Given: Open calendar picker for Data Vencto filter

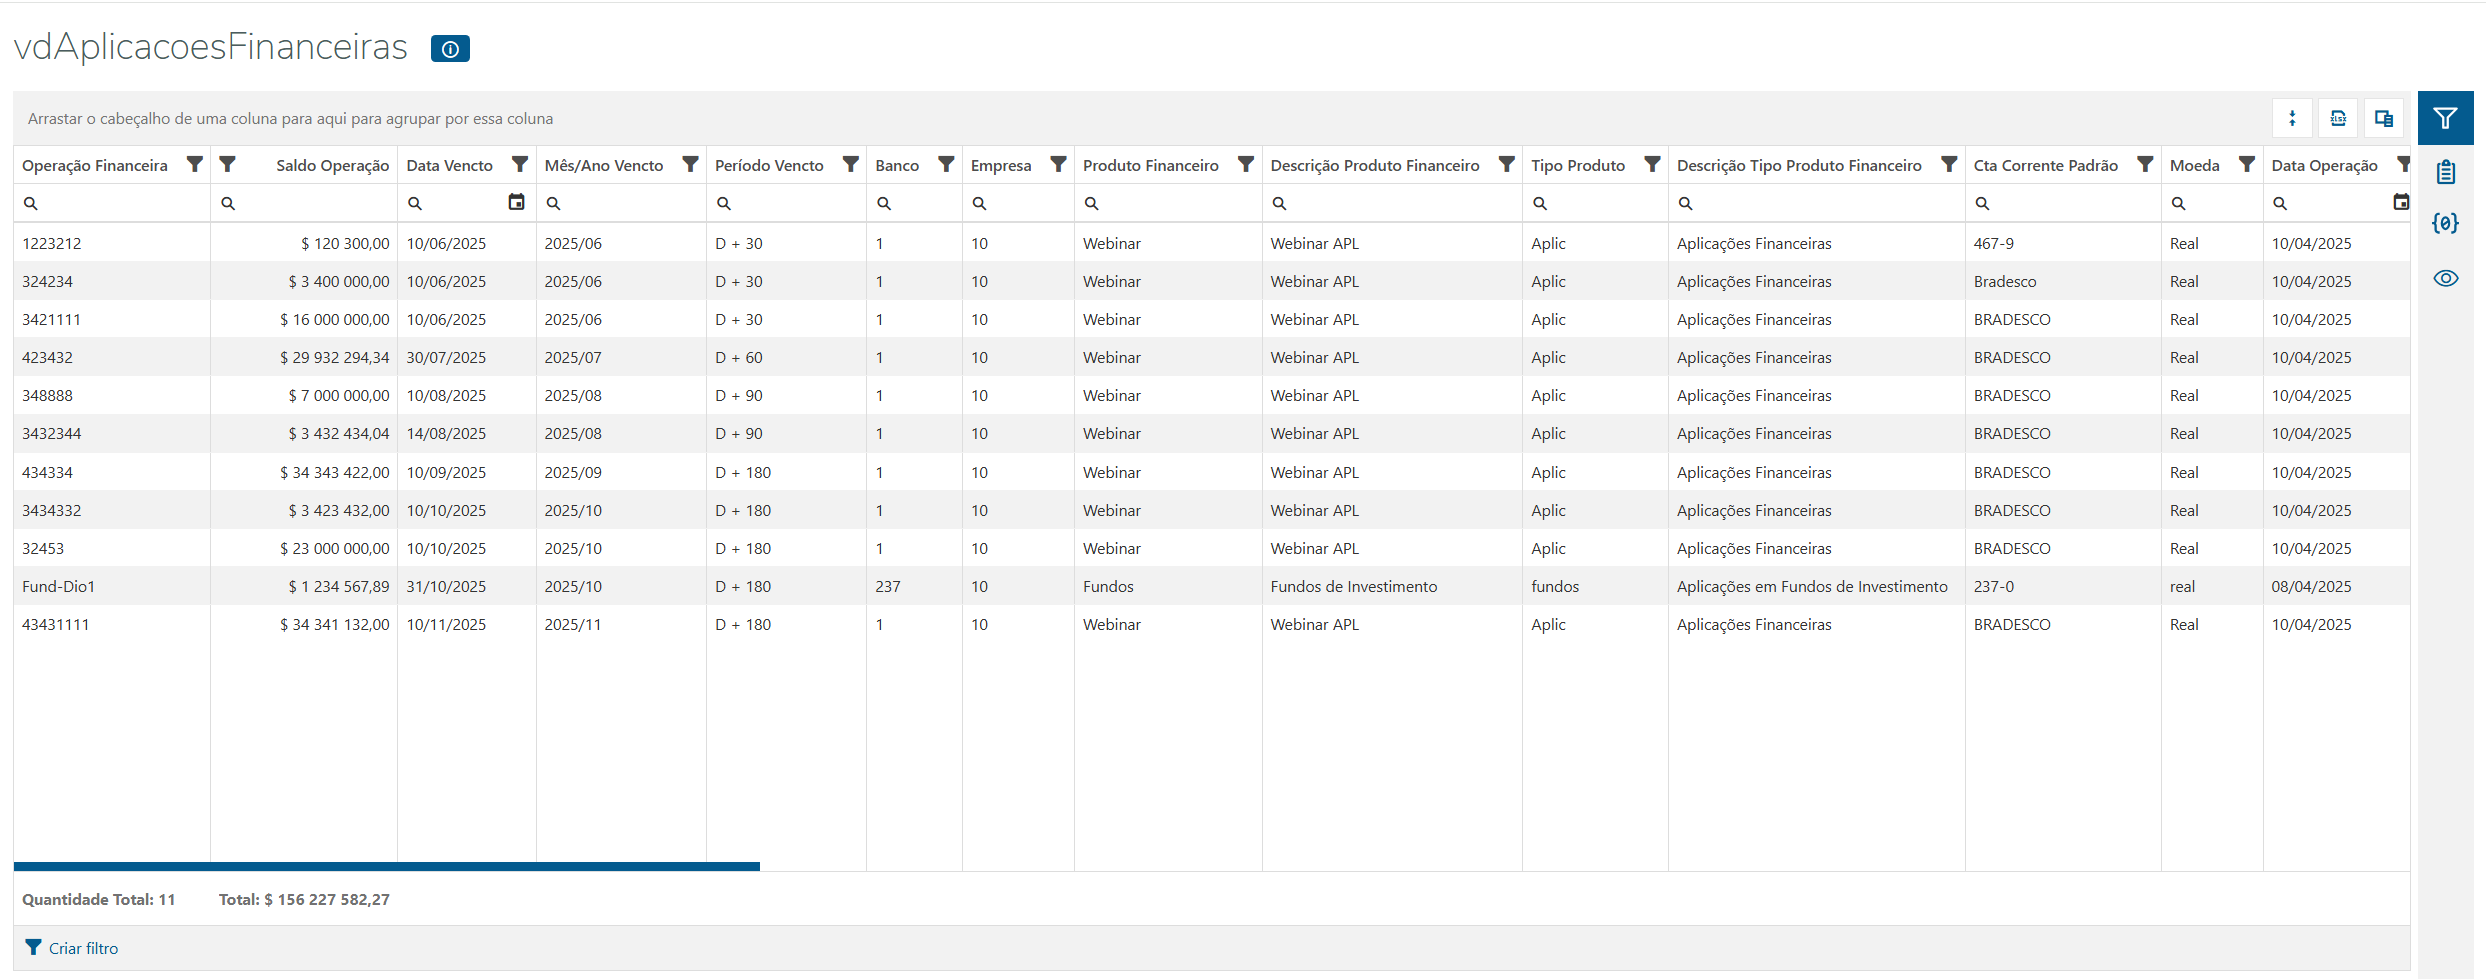Looking at the screenshot, I should (x=516, y=203).
